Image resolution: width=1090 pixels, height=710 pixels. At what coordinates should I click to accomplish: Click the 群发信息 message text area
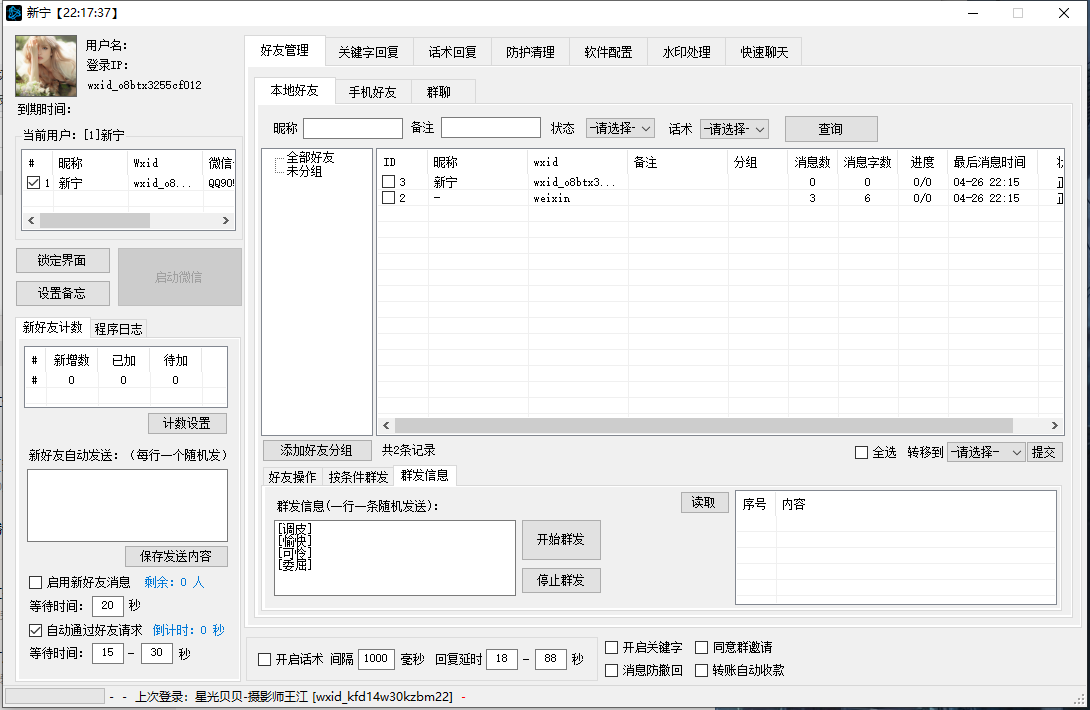tap(395, 558)
